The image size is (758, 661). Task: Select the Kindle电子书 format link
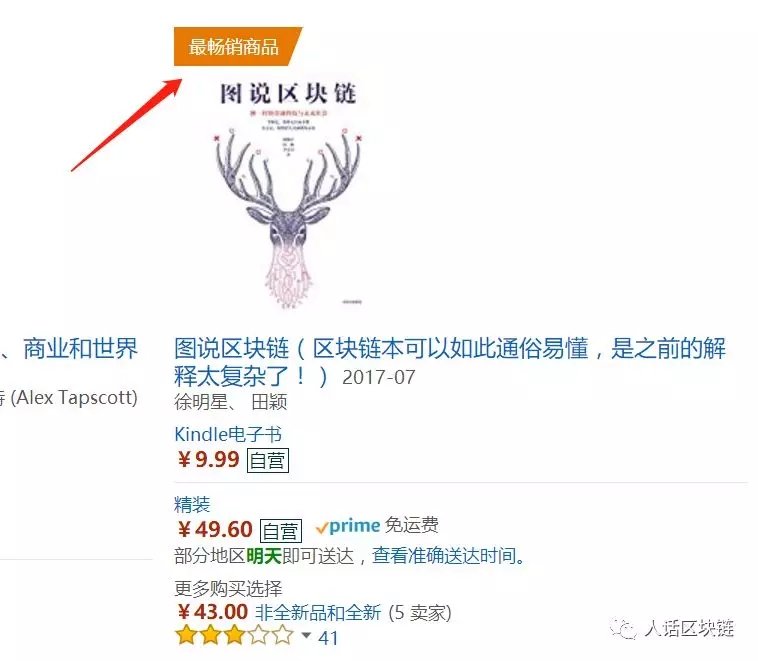(228, 434)
